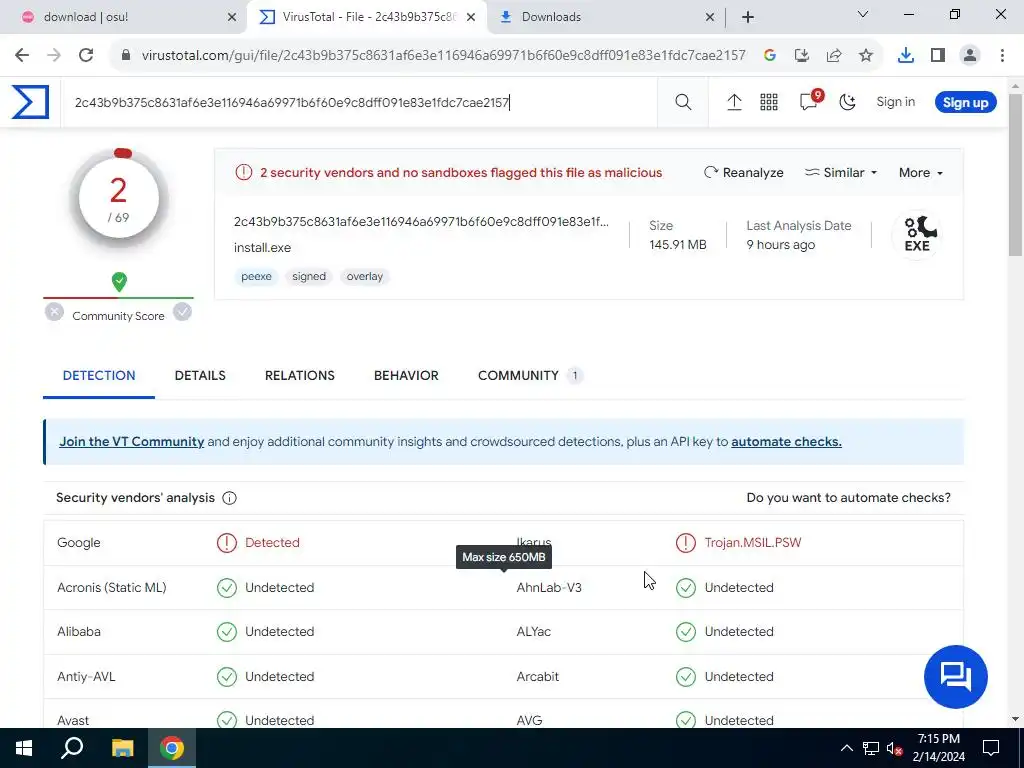This screenshot has width=1024, height=768.
Task: Click the Acronis (Static ML) vendor name
Action: pyautogui.click(x=112, y=587)
